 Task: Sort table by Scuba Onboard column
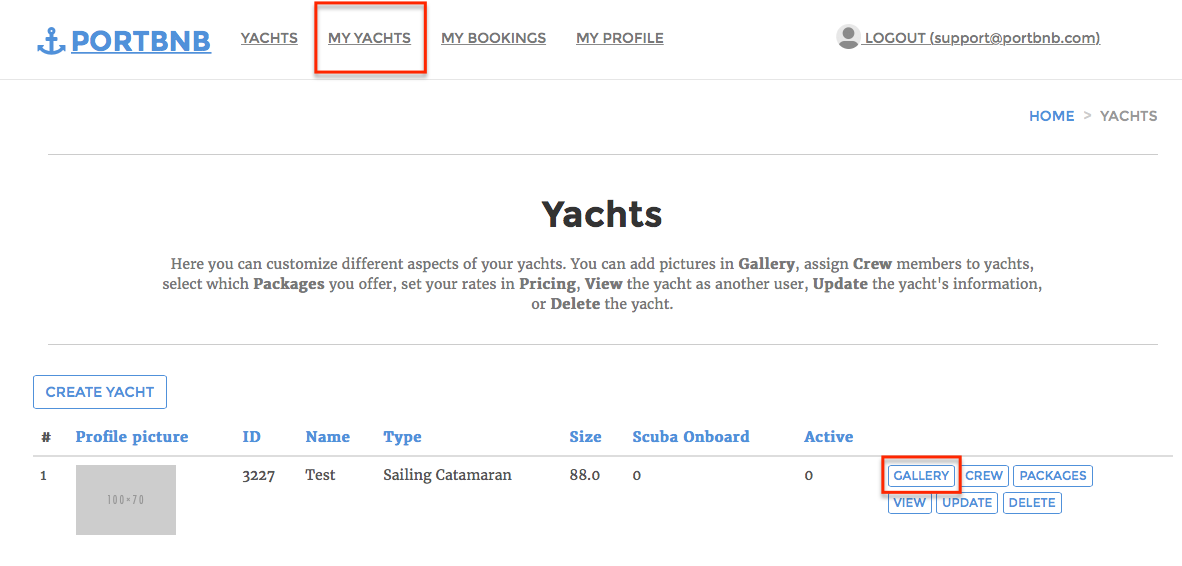click(x=691, y=437)
